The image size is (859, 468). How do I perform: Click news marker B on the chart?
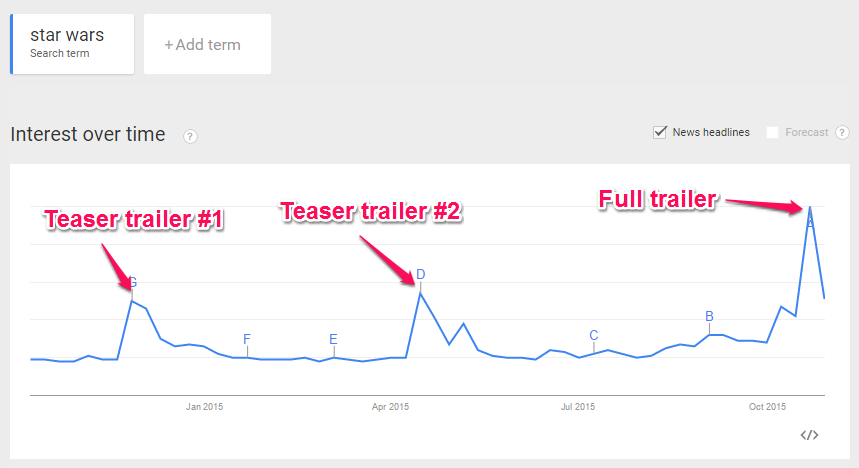point(709,316)
